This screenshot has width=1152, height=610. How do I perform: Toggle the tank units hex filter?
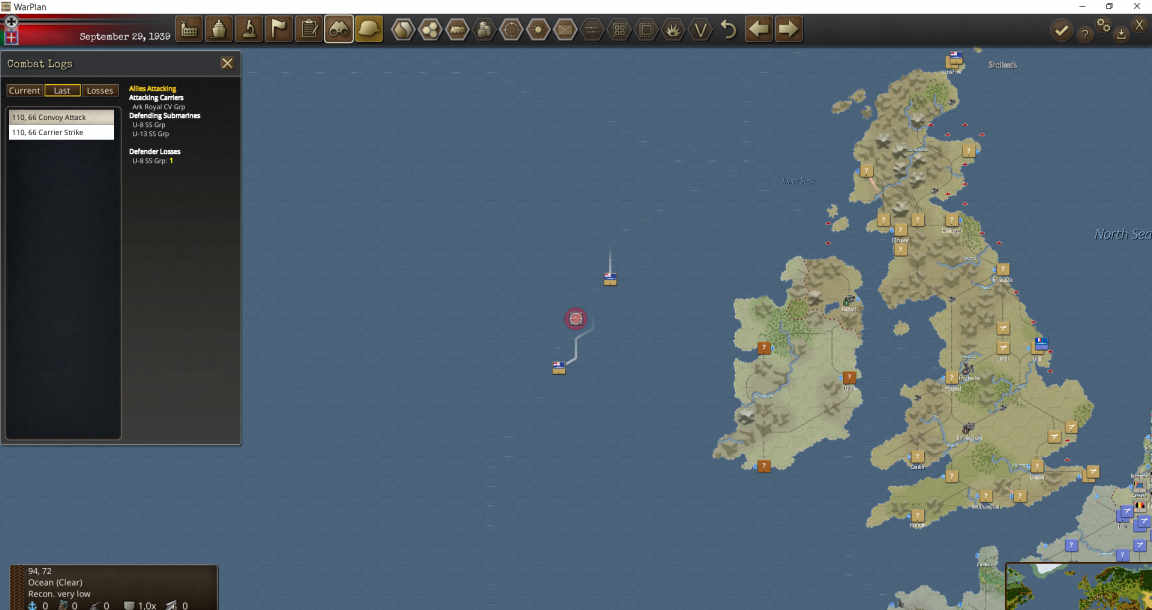457,30
